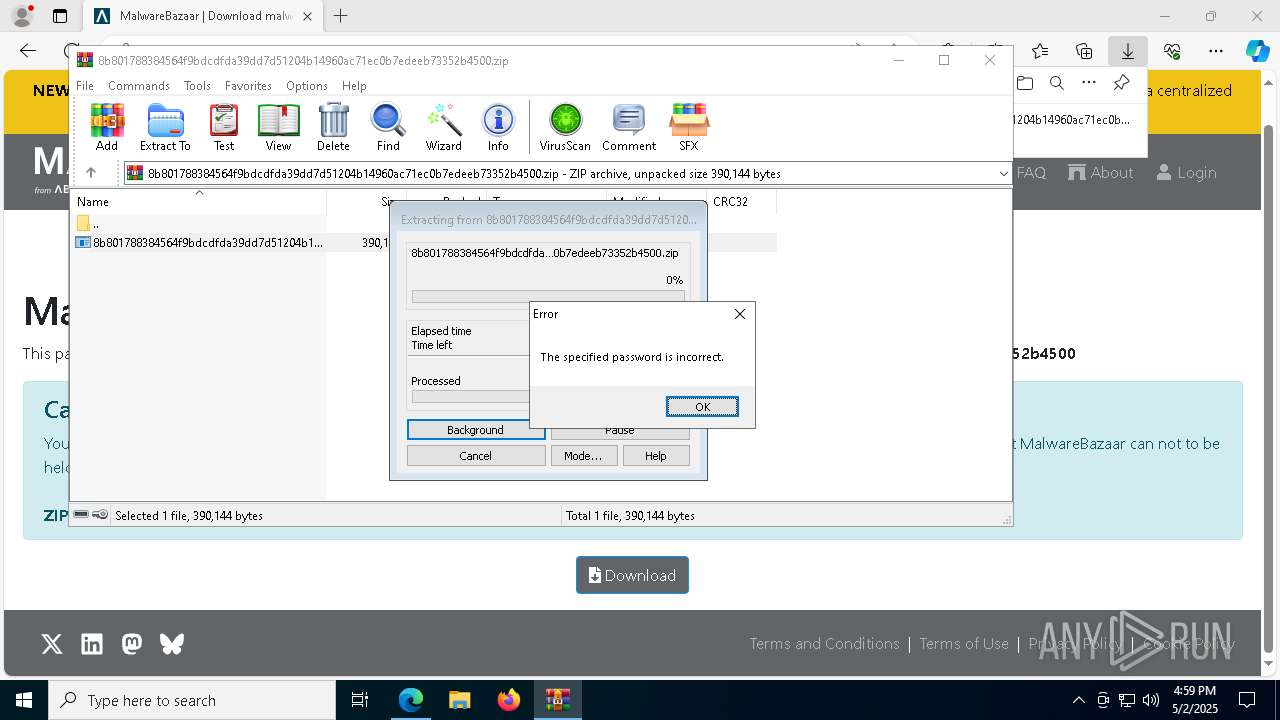Click the key icon in WinRAR status bar
The width and height of the screenshot is (1280, 720).
click(100, 515)
